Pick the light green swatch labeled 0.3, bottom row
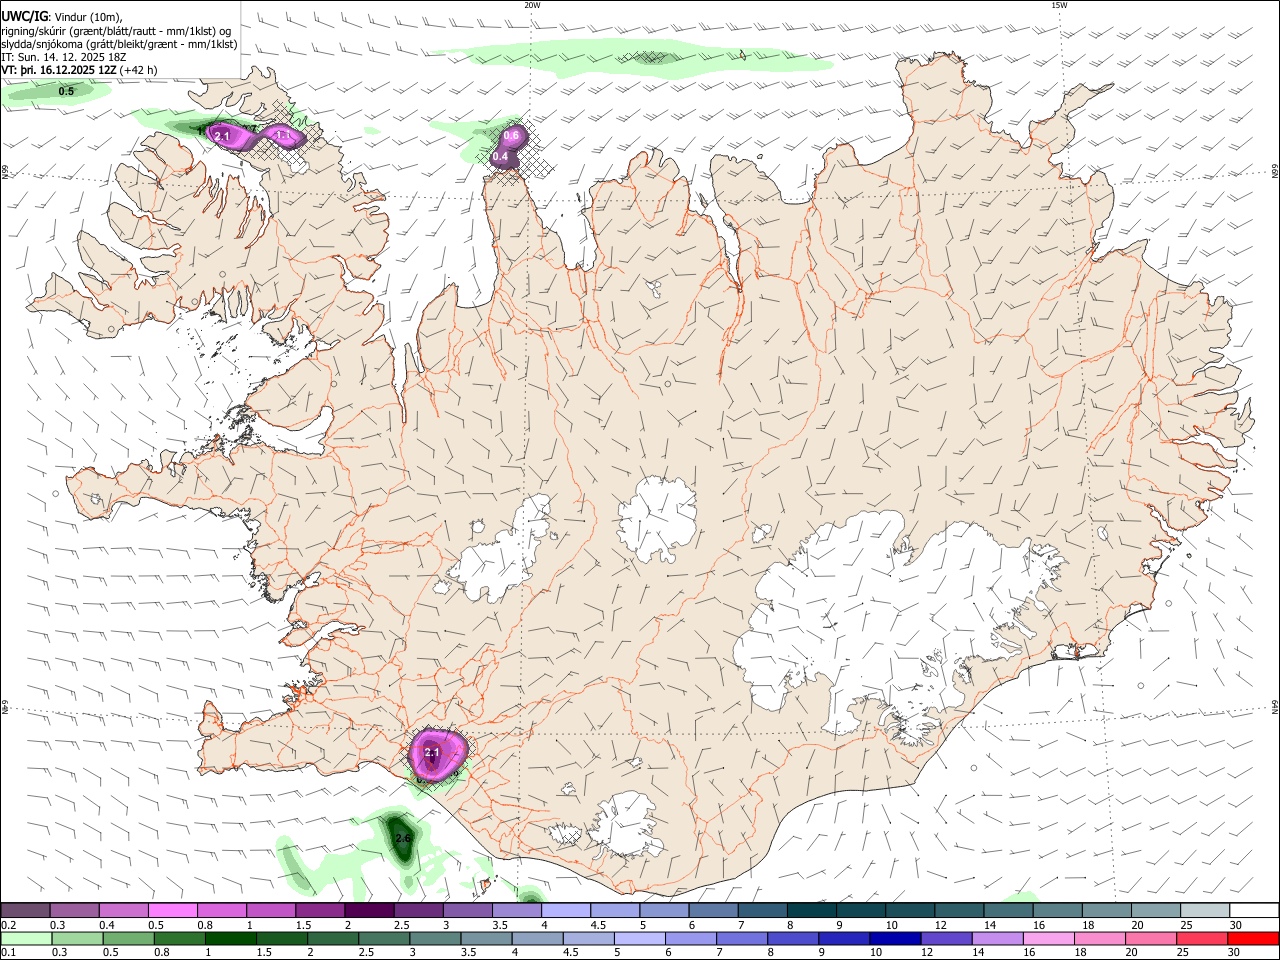The image size is (1280, 960). tap(76, 938)
